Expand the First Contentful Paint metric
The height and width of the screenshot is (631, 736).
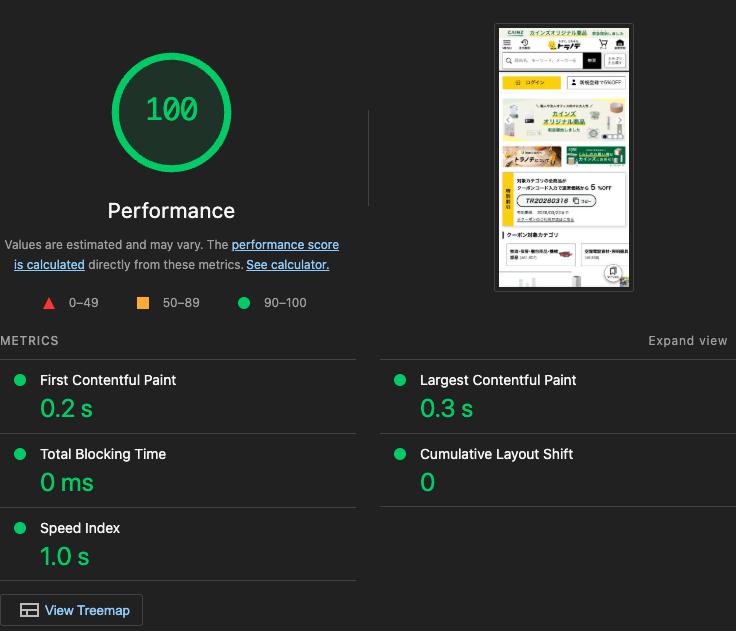(x=178, y=397)
